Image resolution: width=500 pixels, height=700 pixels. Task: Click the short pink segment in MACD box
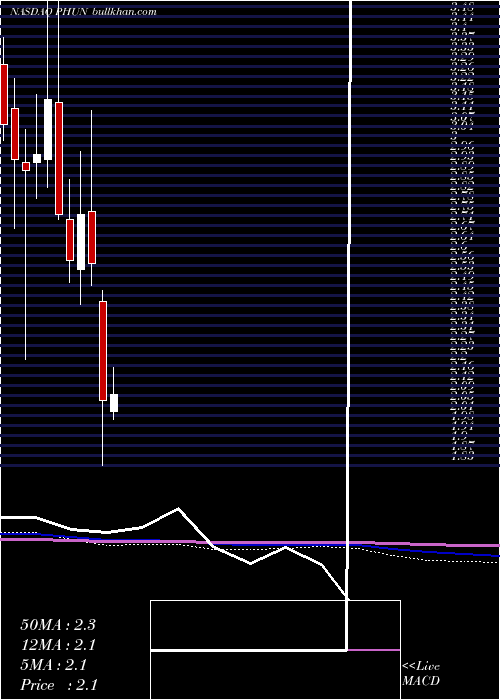[x=374, y=650]
